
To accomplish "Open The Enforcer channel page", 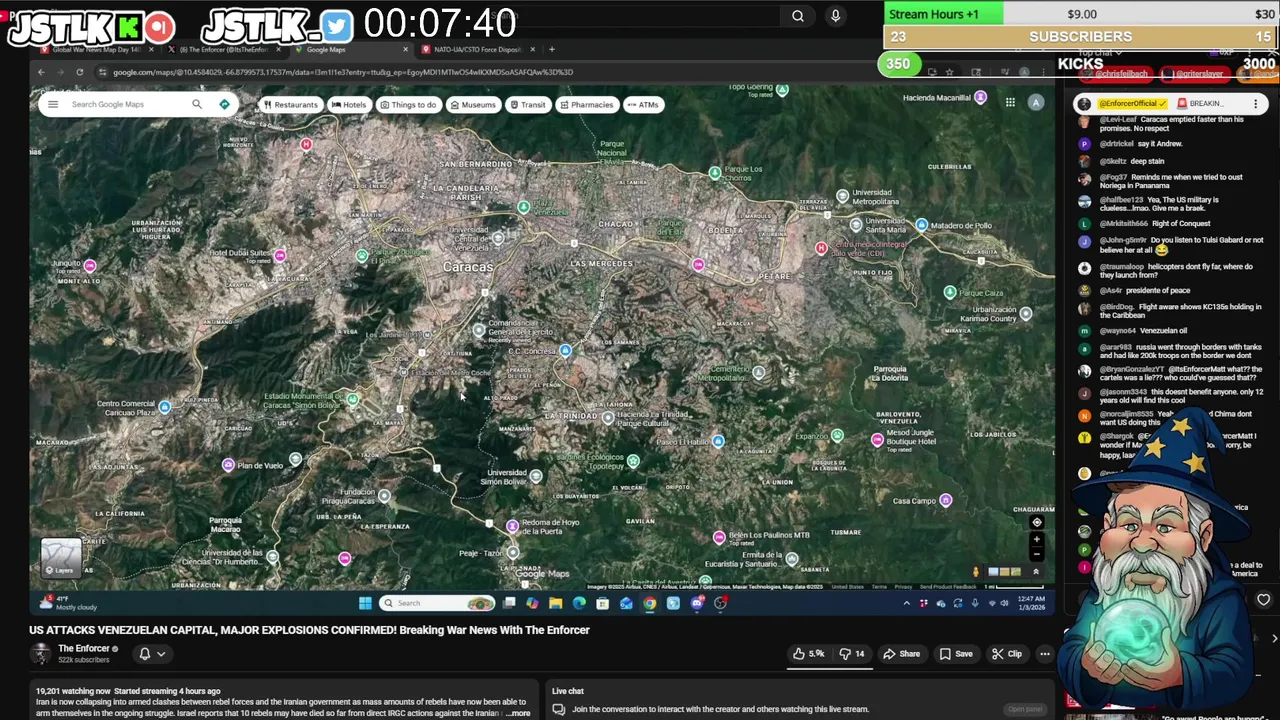I will point(83,648).
